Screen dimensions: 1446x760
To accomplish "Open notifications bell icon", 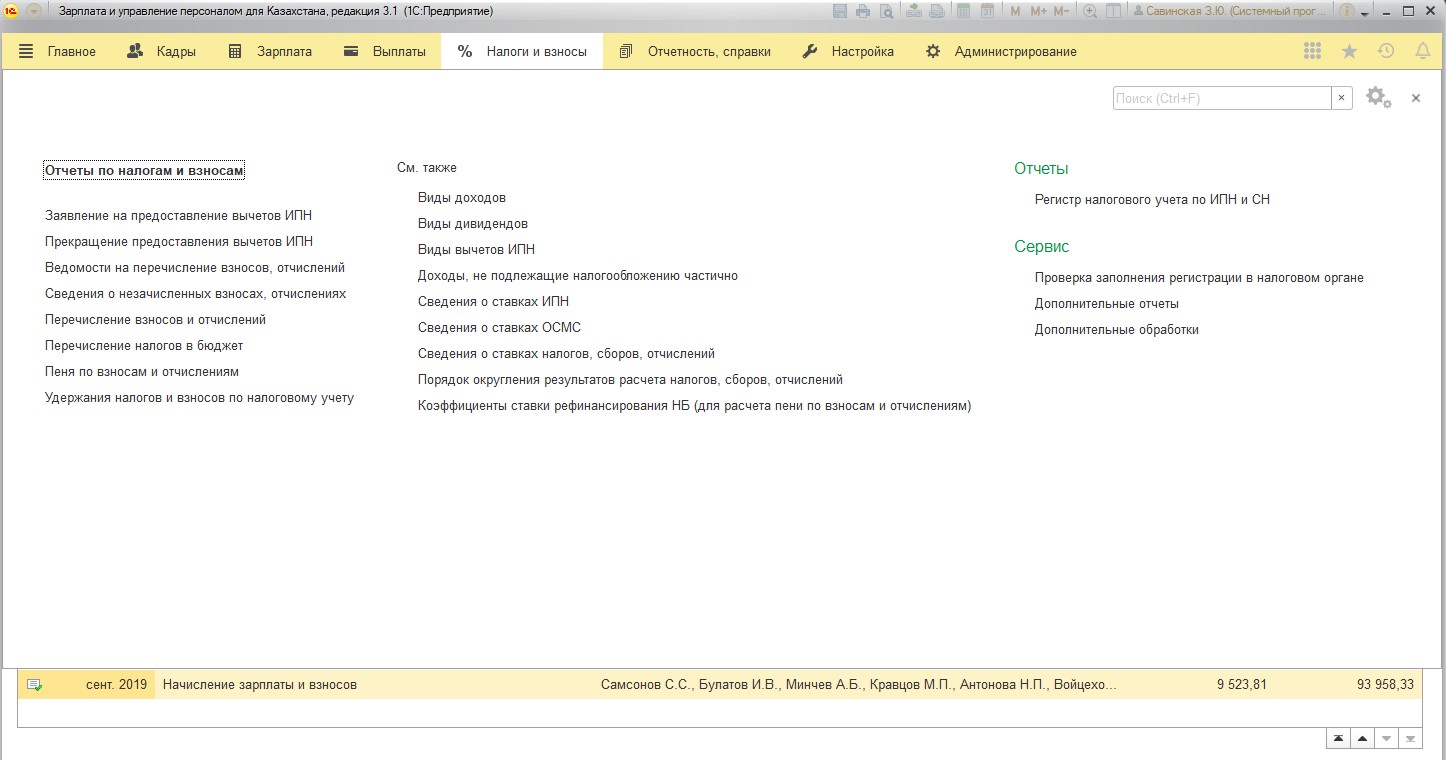I will [1422, 51].
